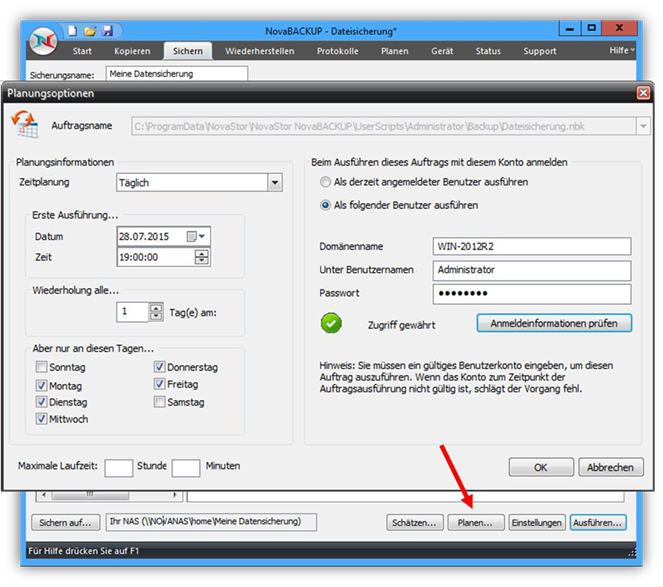Click the save floppy disk icon

tap(108, 31)
